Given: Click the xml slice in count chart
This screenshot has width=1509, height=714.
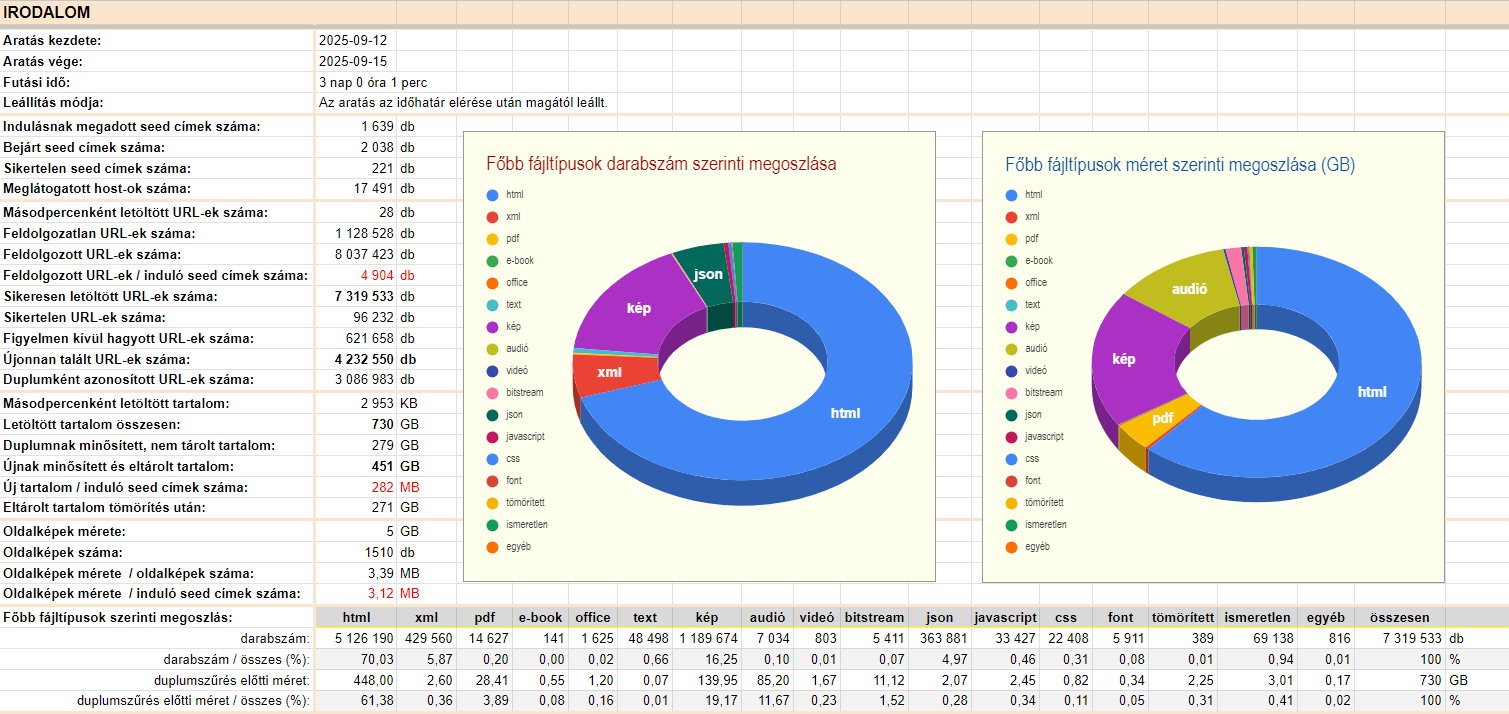Looking at the screenshot, I should pyautogui.click(x=609, y=373).
